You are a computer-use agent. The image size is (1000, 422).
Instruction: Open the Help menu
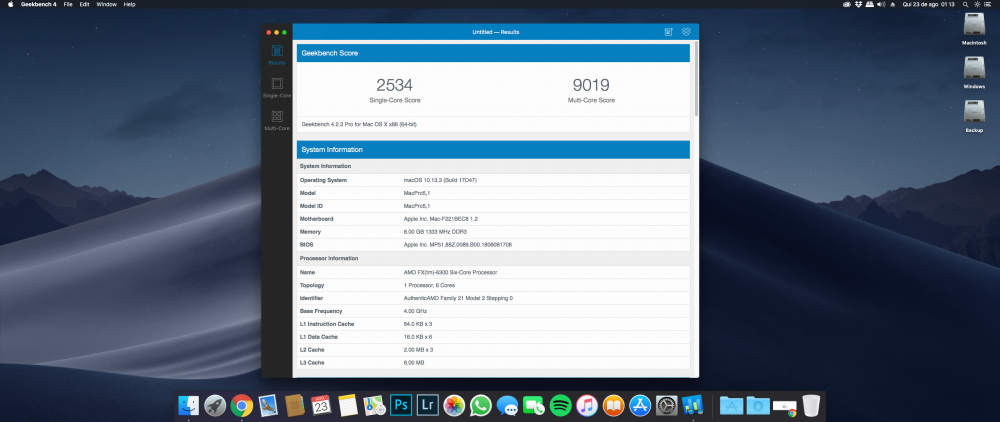129,4
